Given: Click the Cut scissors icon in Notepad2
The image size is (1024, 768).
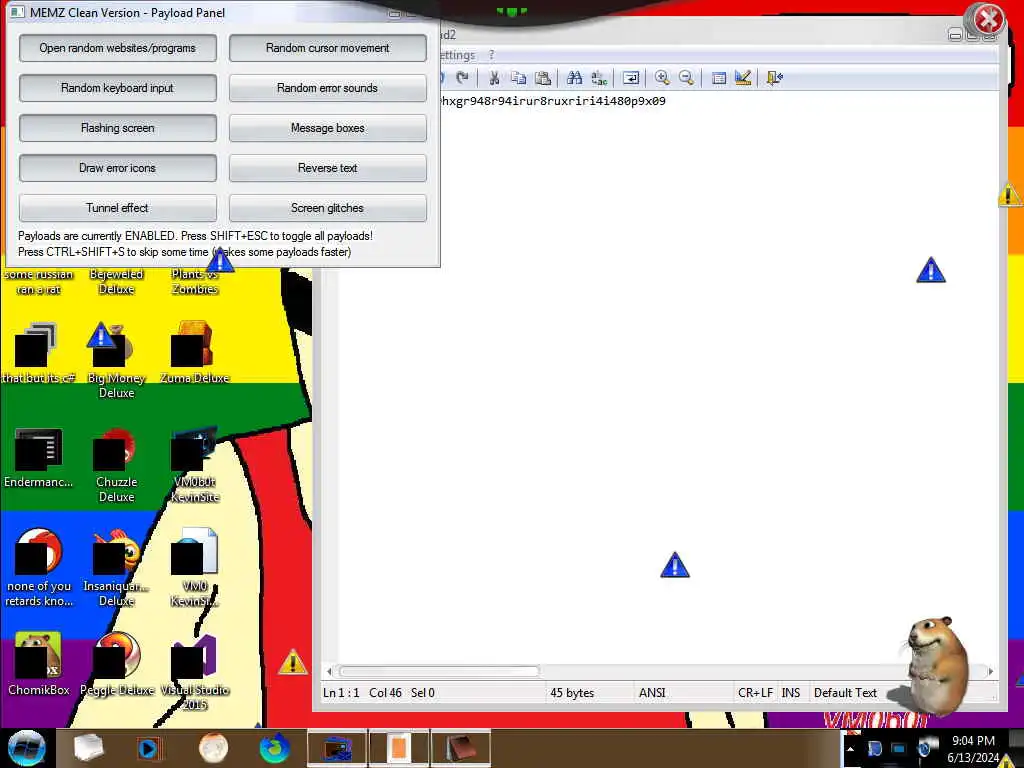Looking at the screenshot, I should [x=494, y=78].
